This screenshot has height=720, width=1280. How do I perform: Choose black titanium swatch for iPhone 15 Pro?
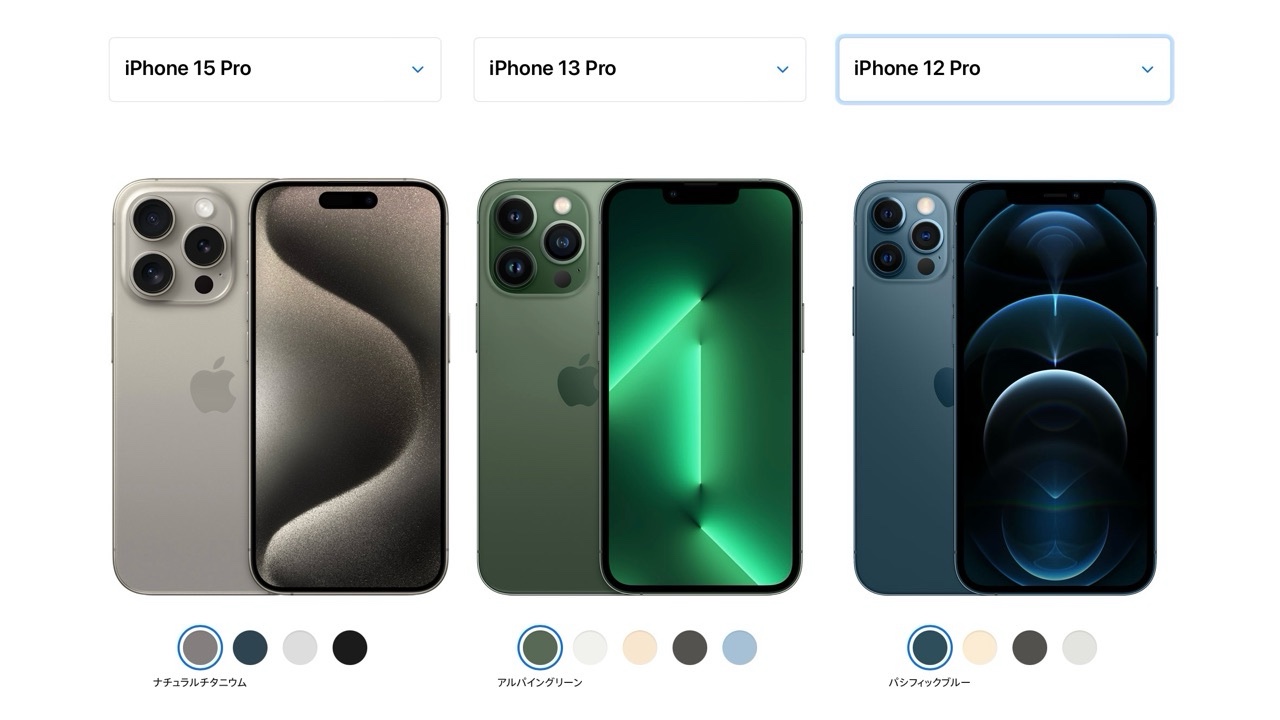[350, 648]
